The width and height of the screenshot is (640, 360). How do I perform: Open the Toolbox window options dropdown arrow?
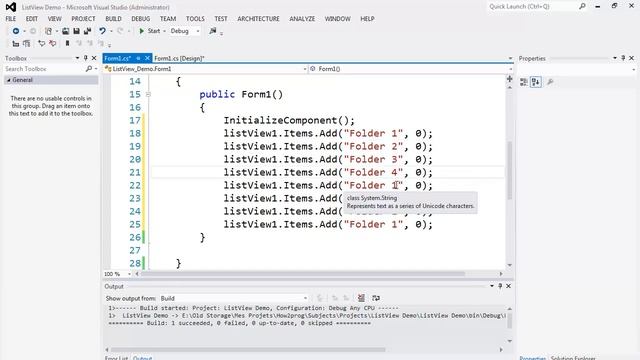[x=77, y=58]
